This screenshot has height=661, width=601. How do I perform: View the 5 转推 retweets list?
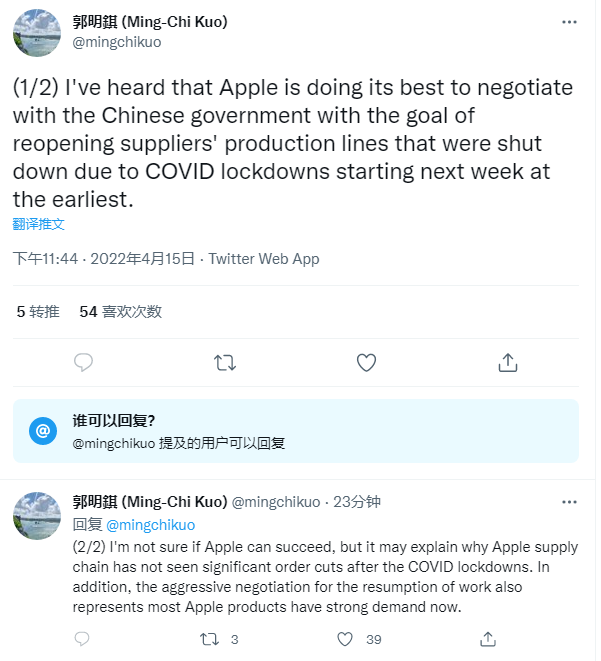(39, 311)
